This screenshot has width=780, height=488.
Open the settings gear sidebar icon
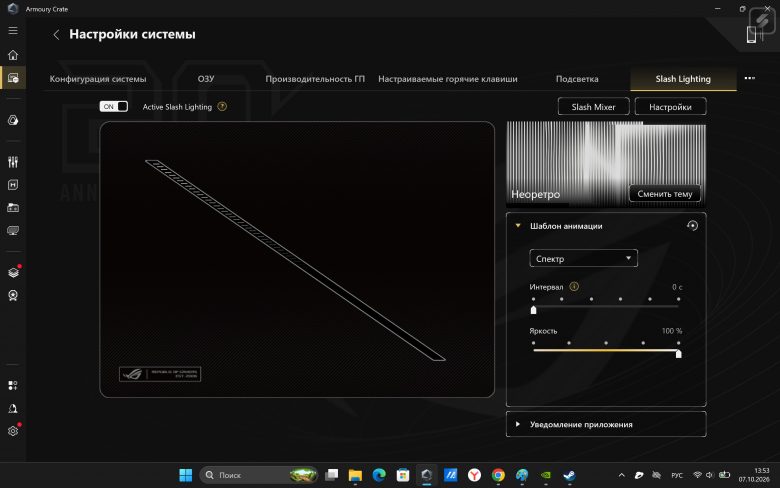click(13, 431)
